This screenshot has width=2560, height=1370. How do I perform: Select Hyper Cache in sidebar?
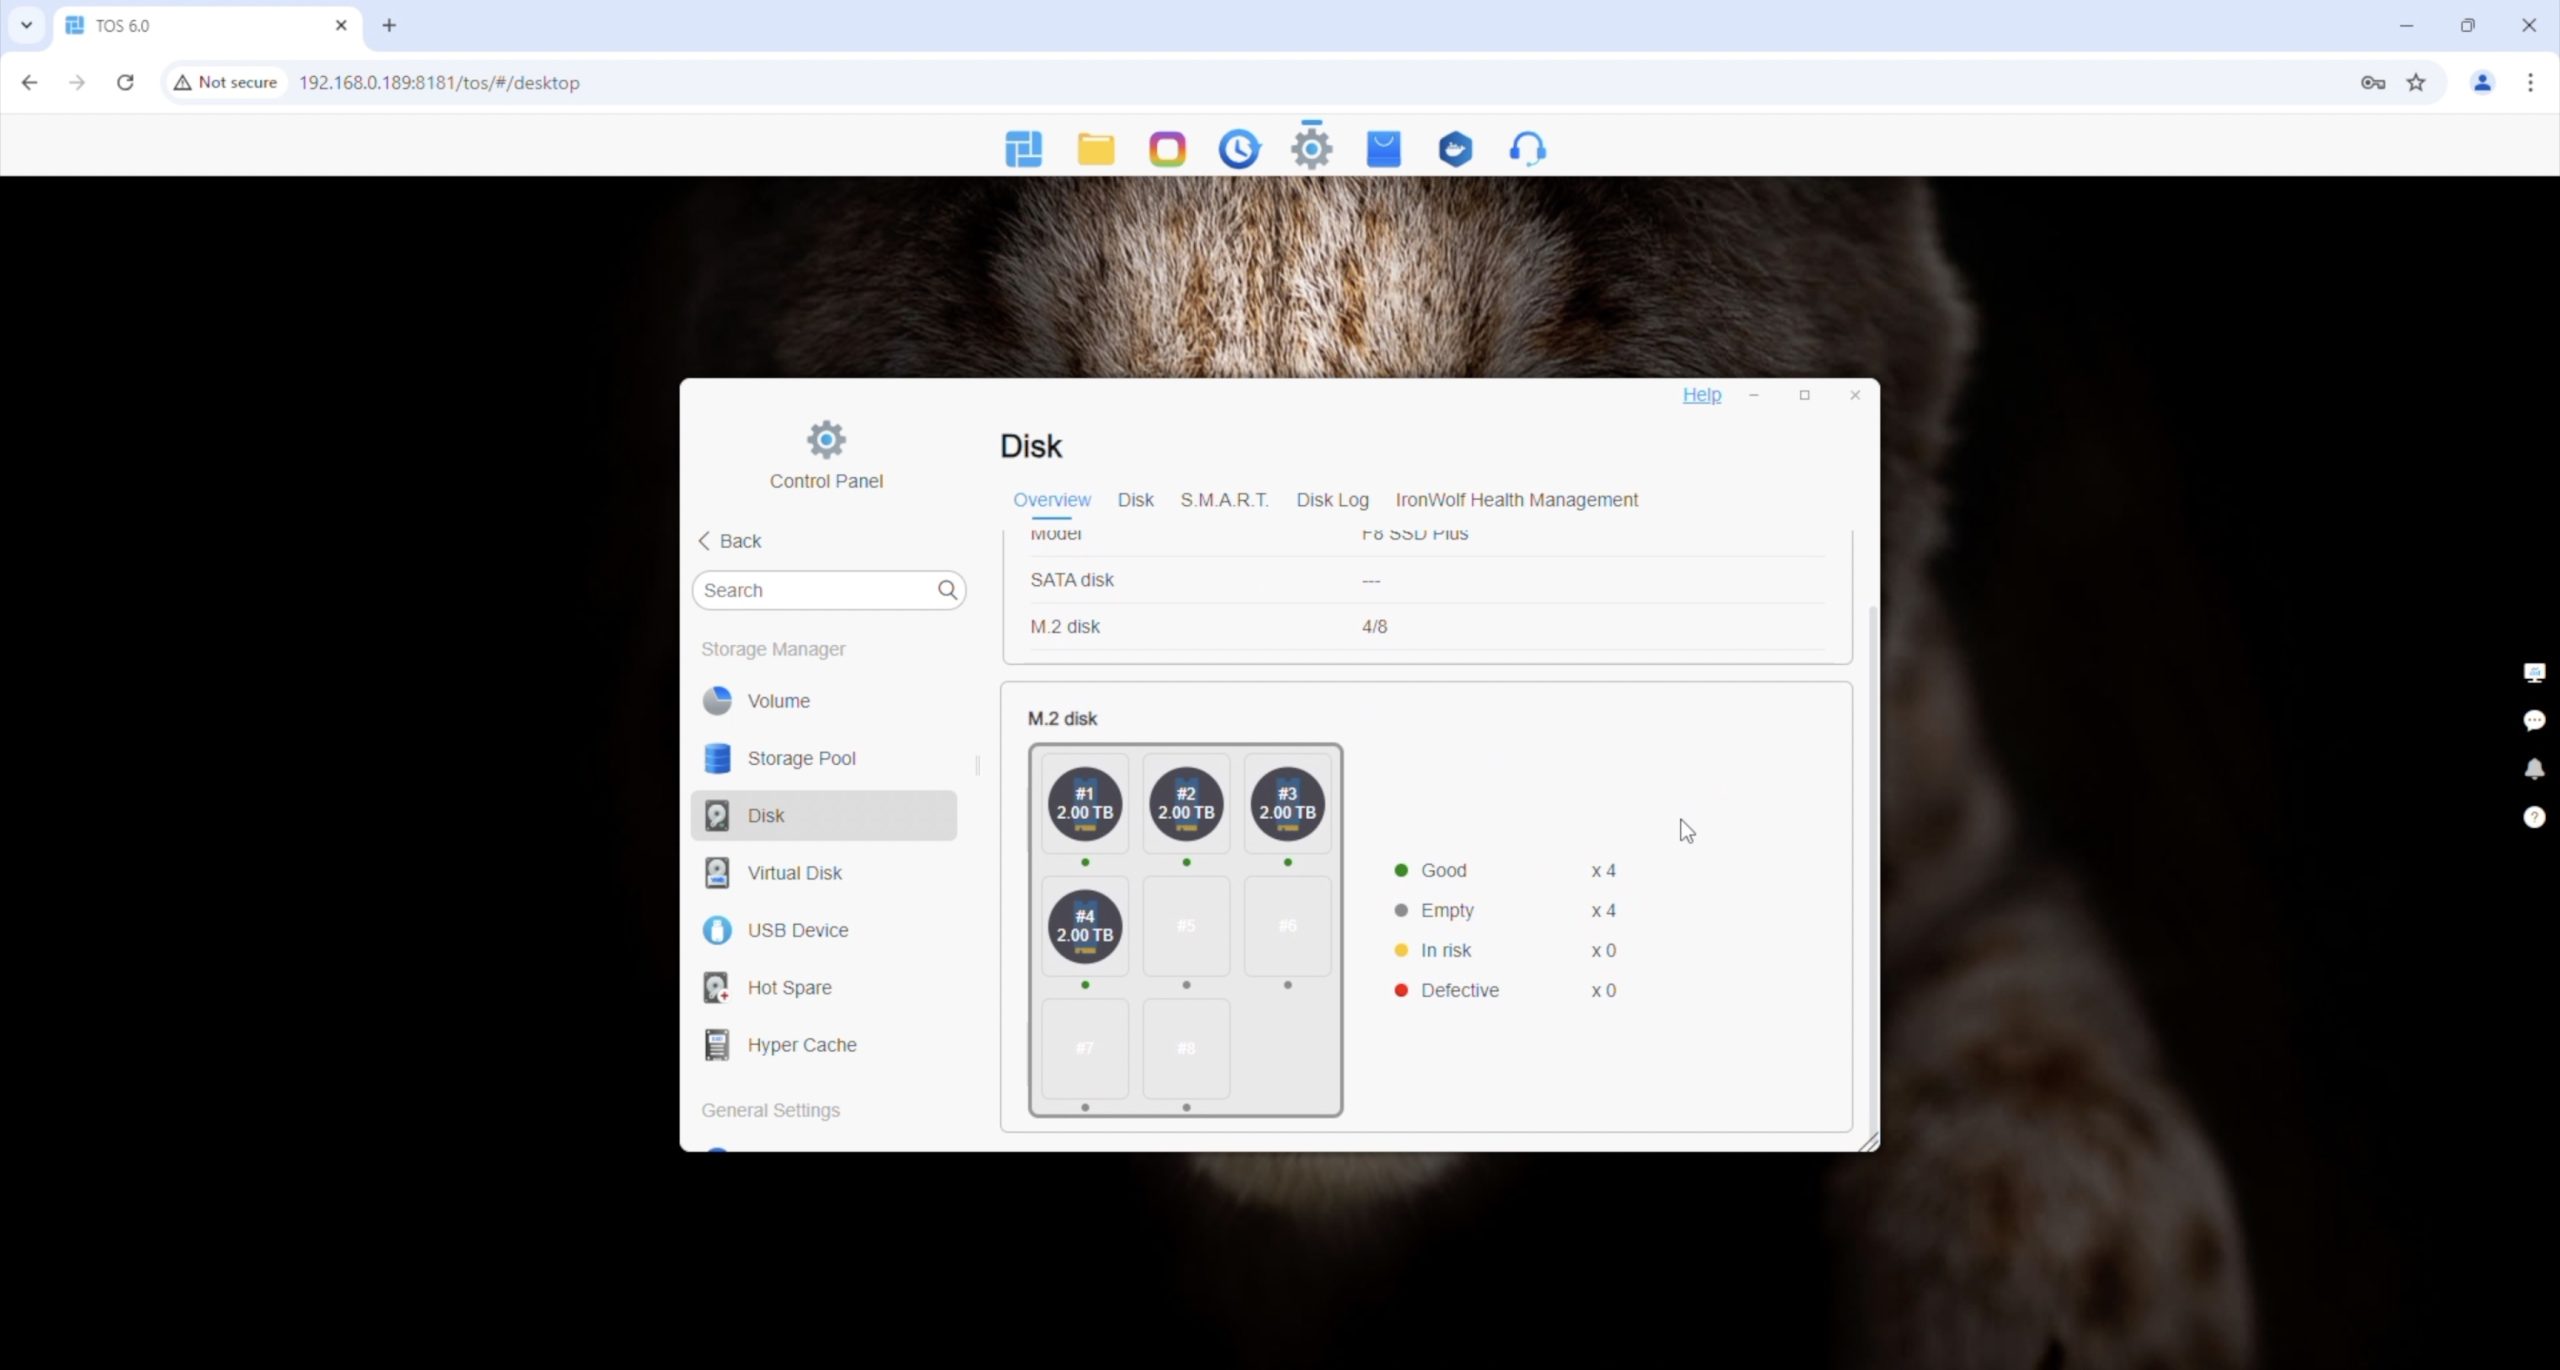[801, 1045]
